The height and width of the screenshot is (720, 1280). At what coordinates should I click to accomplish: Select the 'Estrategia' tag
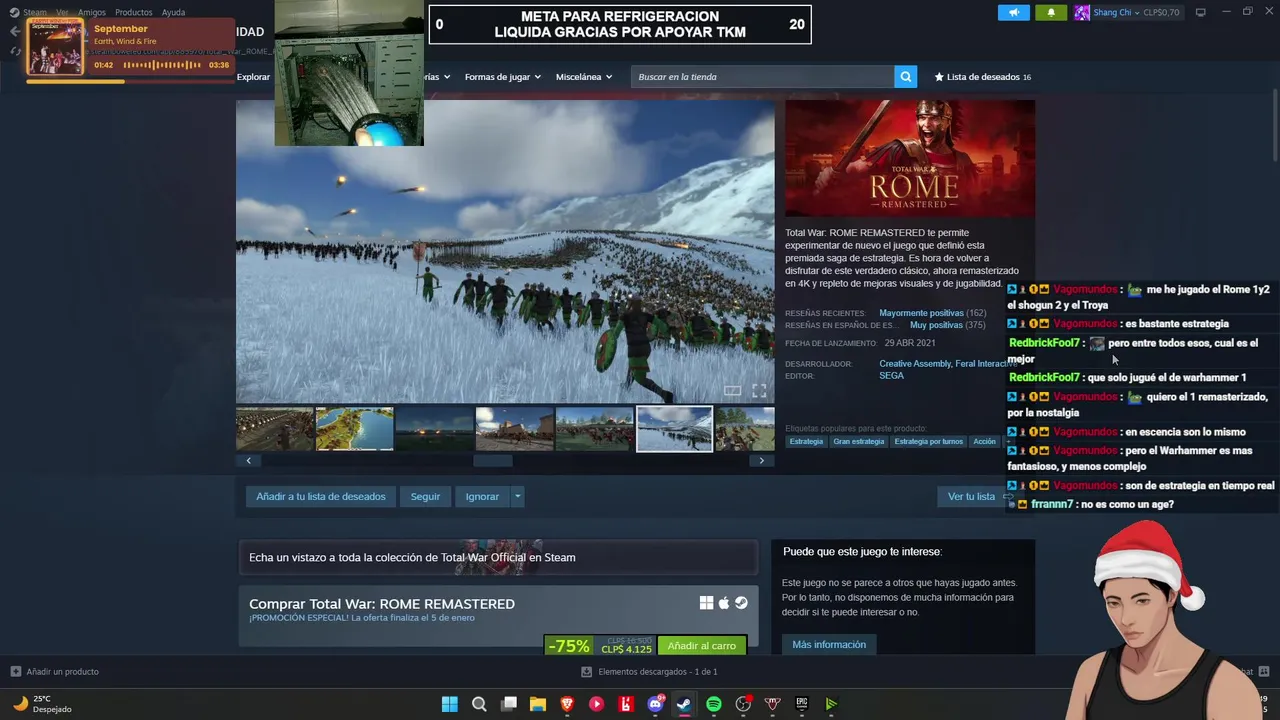pos(806,441)
